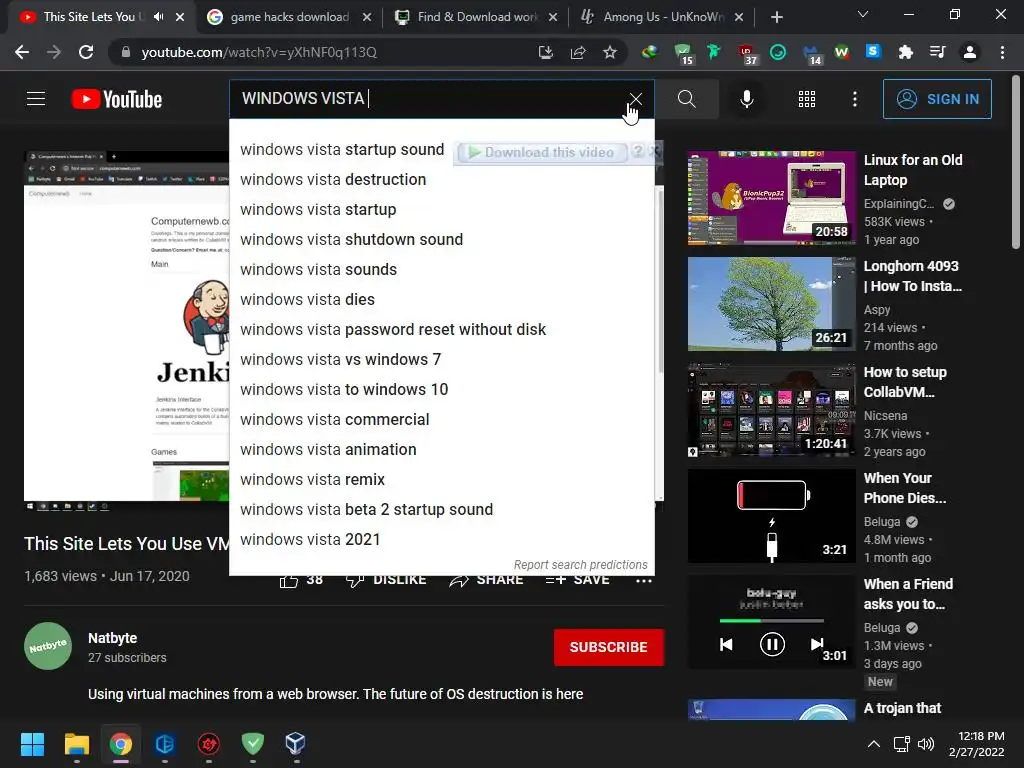The height and width of the screenshot is (768, 1024).
Task: Install app icon in address bar
Action: (x=546, y=52)
